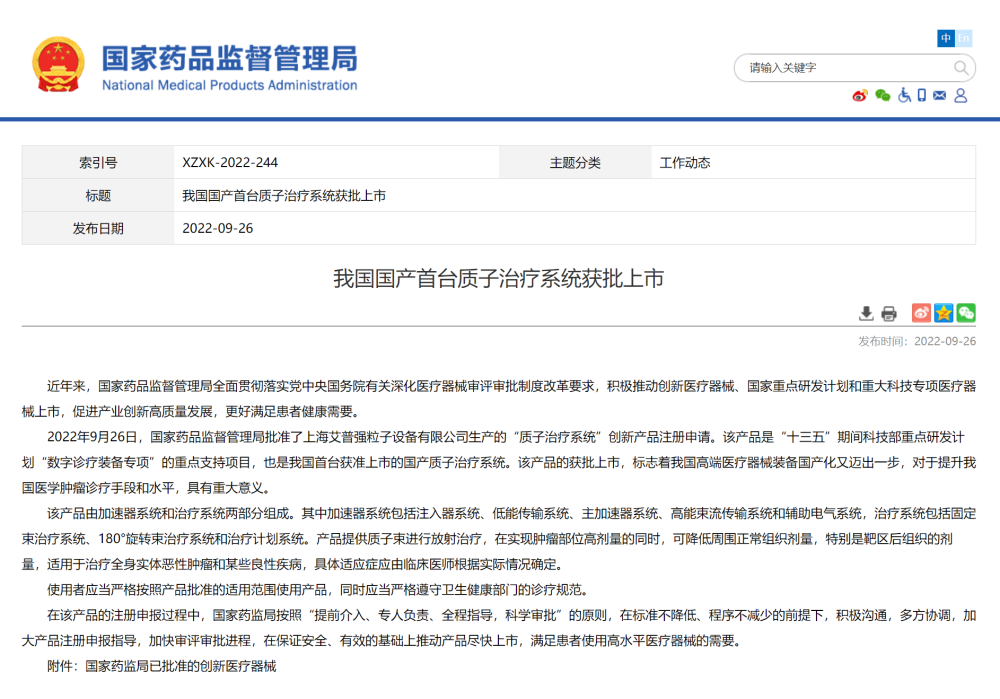Click the 主题分类 label cell

(x=575, y=163)
